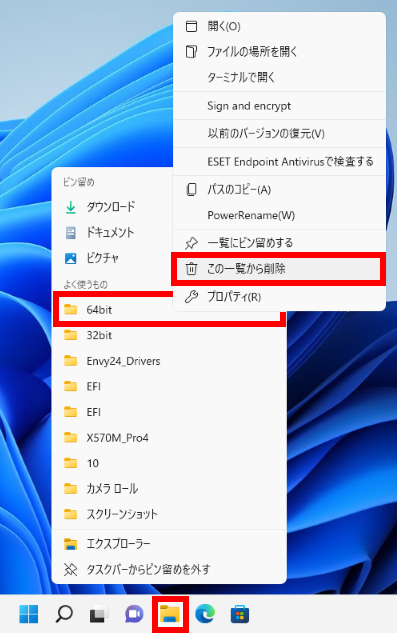The width and height of the screenshot is (397, 633).
Task: Select 64bit folder in frequent list
Action: (x=169, y=310)
